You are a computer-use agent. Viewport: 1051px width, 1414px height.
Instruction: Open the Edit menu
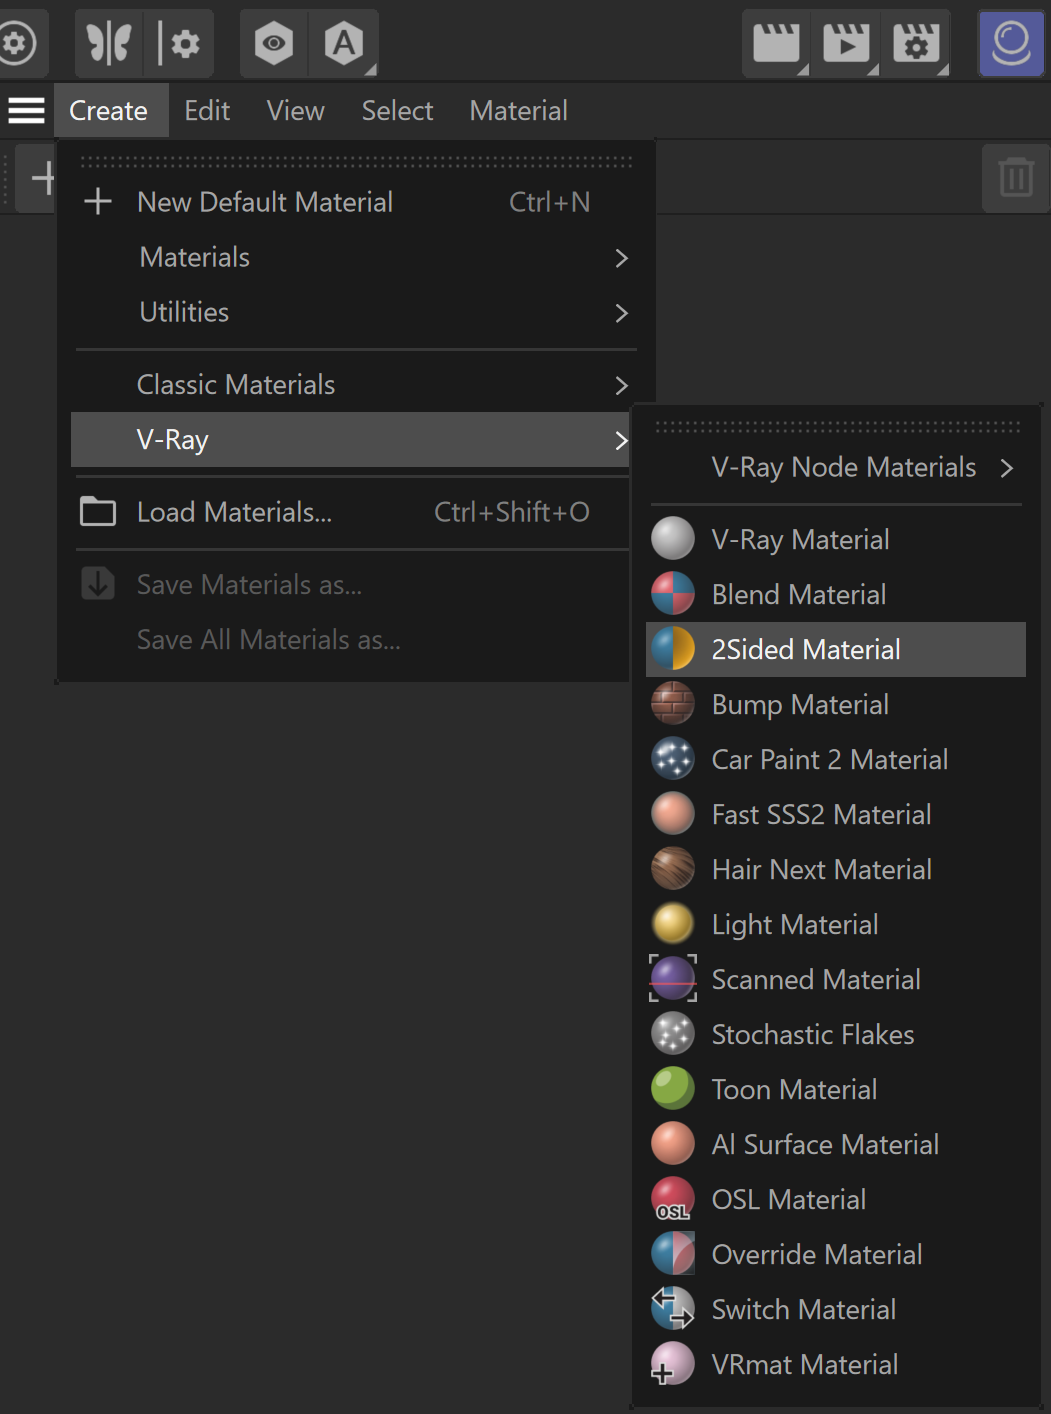pos(207,110)
